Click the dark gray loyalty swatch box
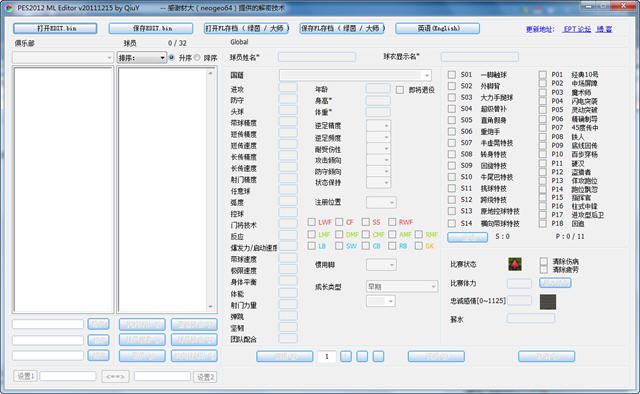Screen dimensions: 640x394 [548, 302]
